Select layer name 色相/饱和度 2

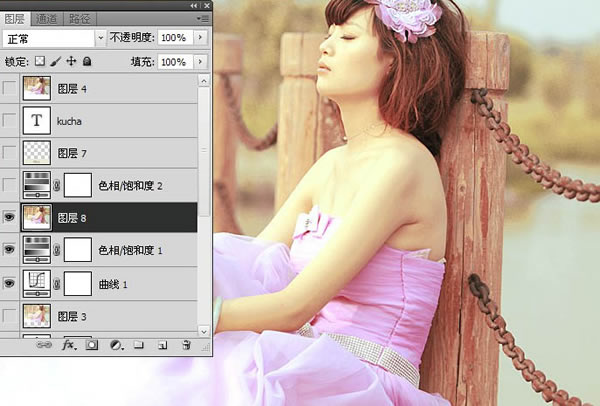tap(130, 186)
